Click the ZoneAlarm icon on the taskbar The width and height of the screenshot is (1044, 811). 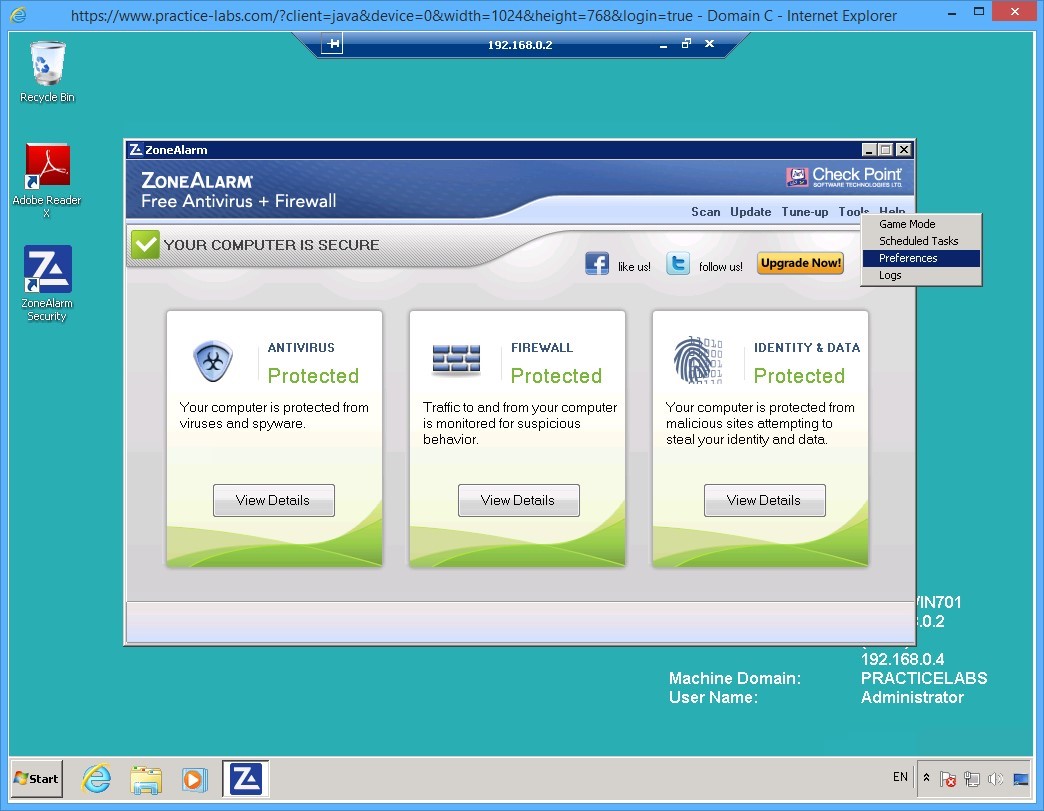point(244,778)
